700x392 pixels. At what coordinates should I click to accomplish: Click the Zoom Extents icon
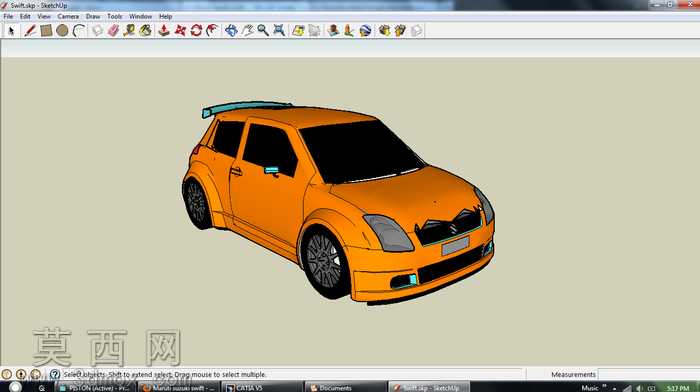tap(279, 30)
